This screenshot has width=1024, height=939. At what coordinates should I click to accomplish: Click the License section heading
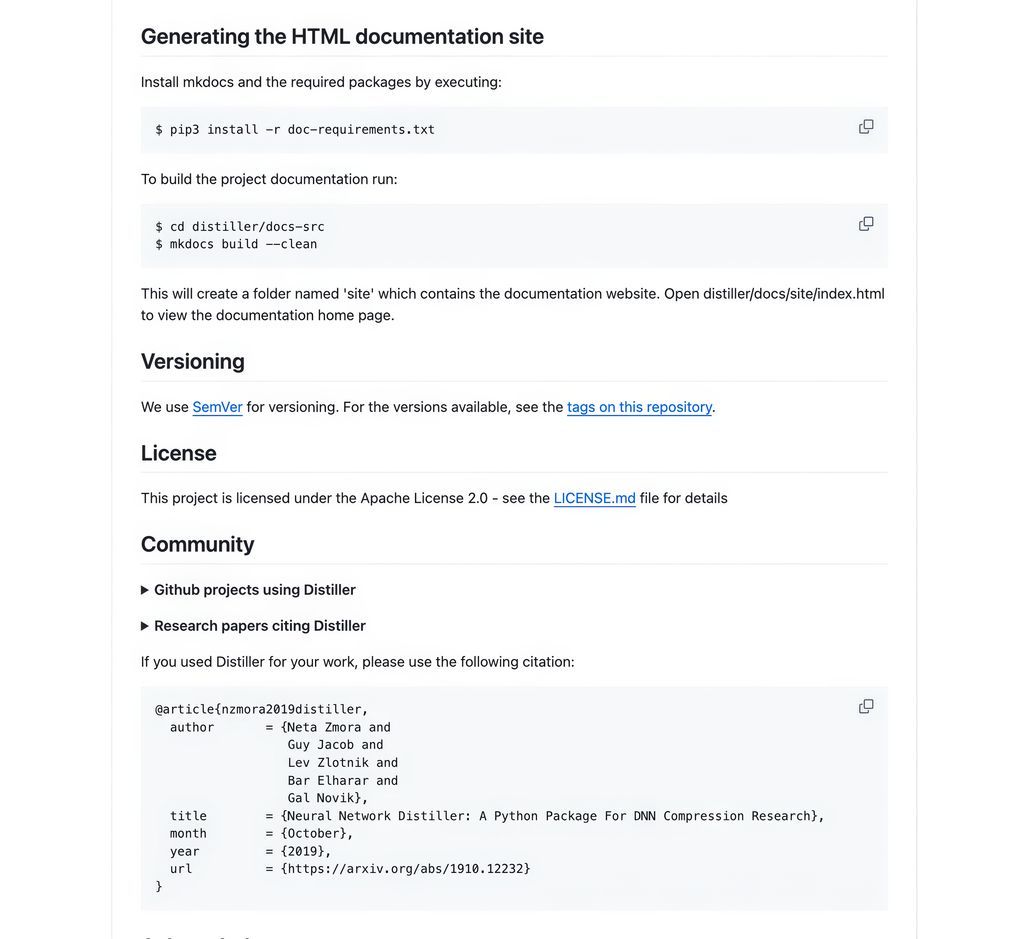point(178,453)
